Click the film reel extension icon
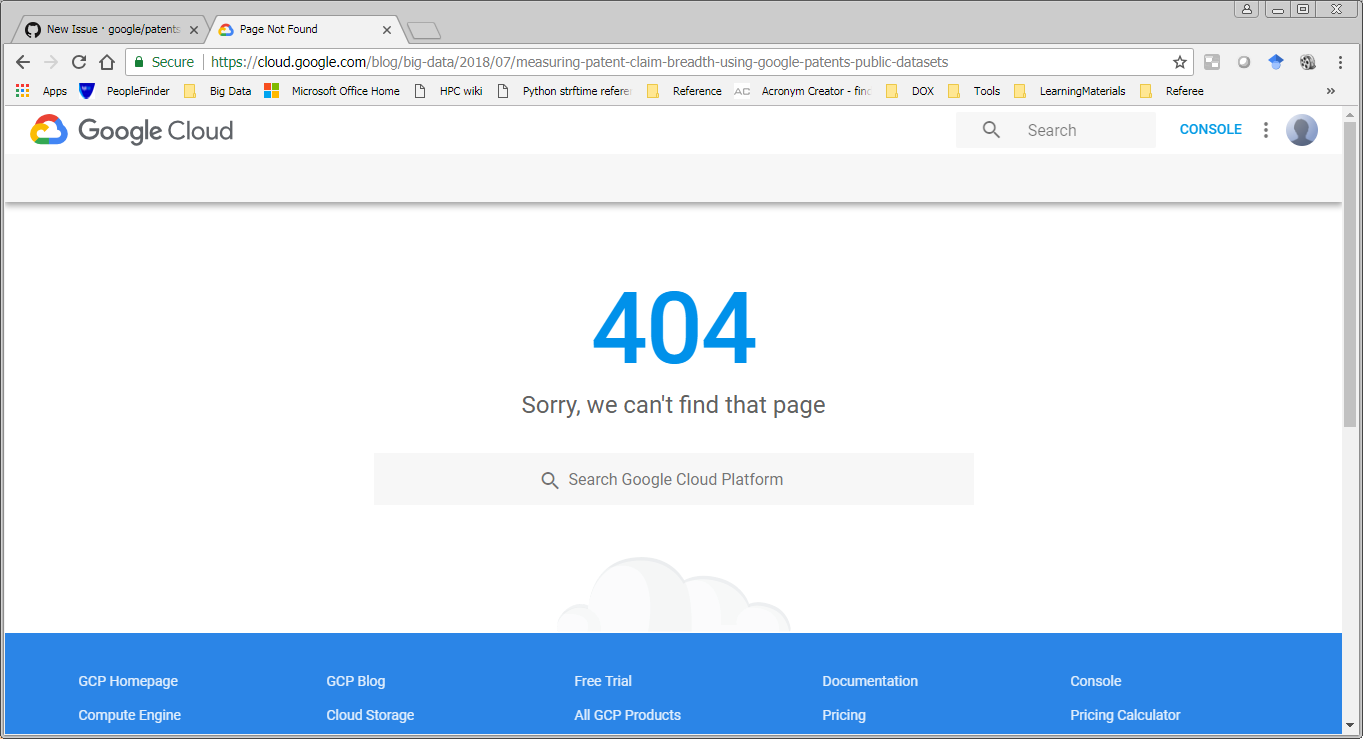1363x739 pixels. pyautogui.click(x=1308, y=62)
